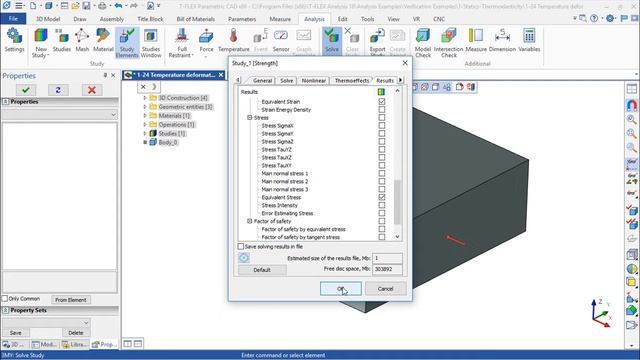This screenshot has width=640, height=360.
Task: Expand Studies node in tree
Action: pyautogui.click(x=145, y=133)
